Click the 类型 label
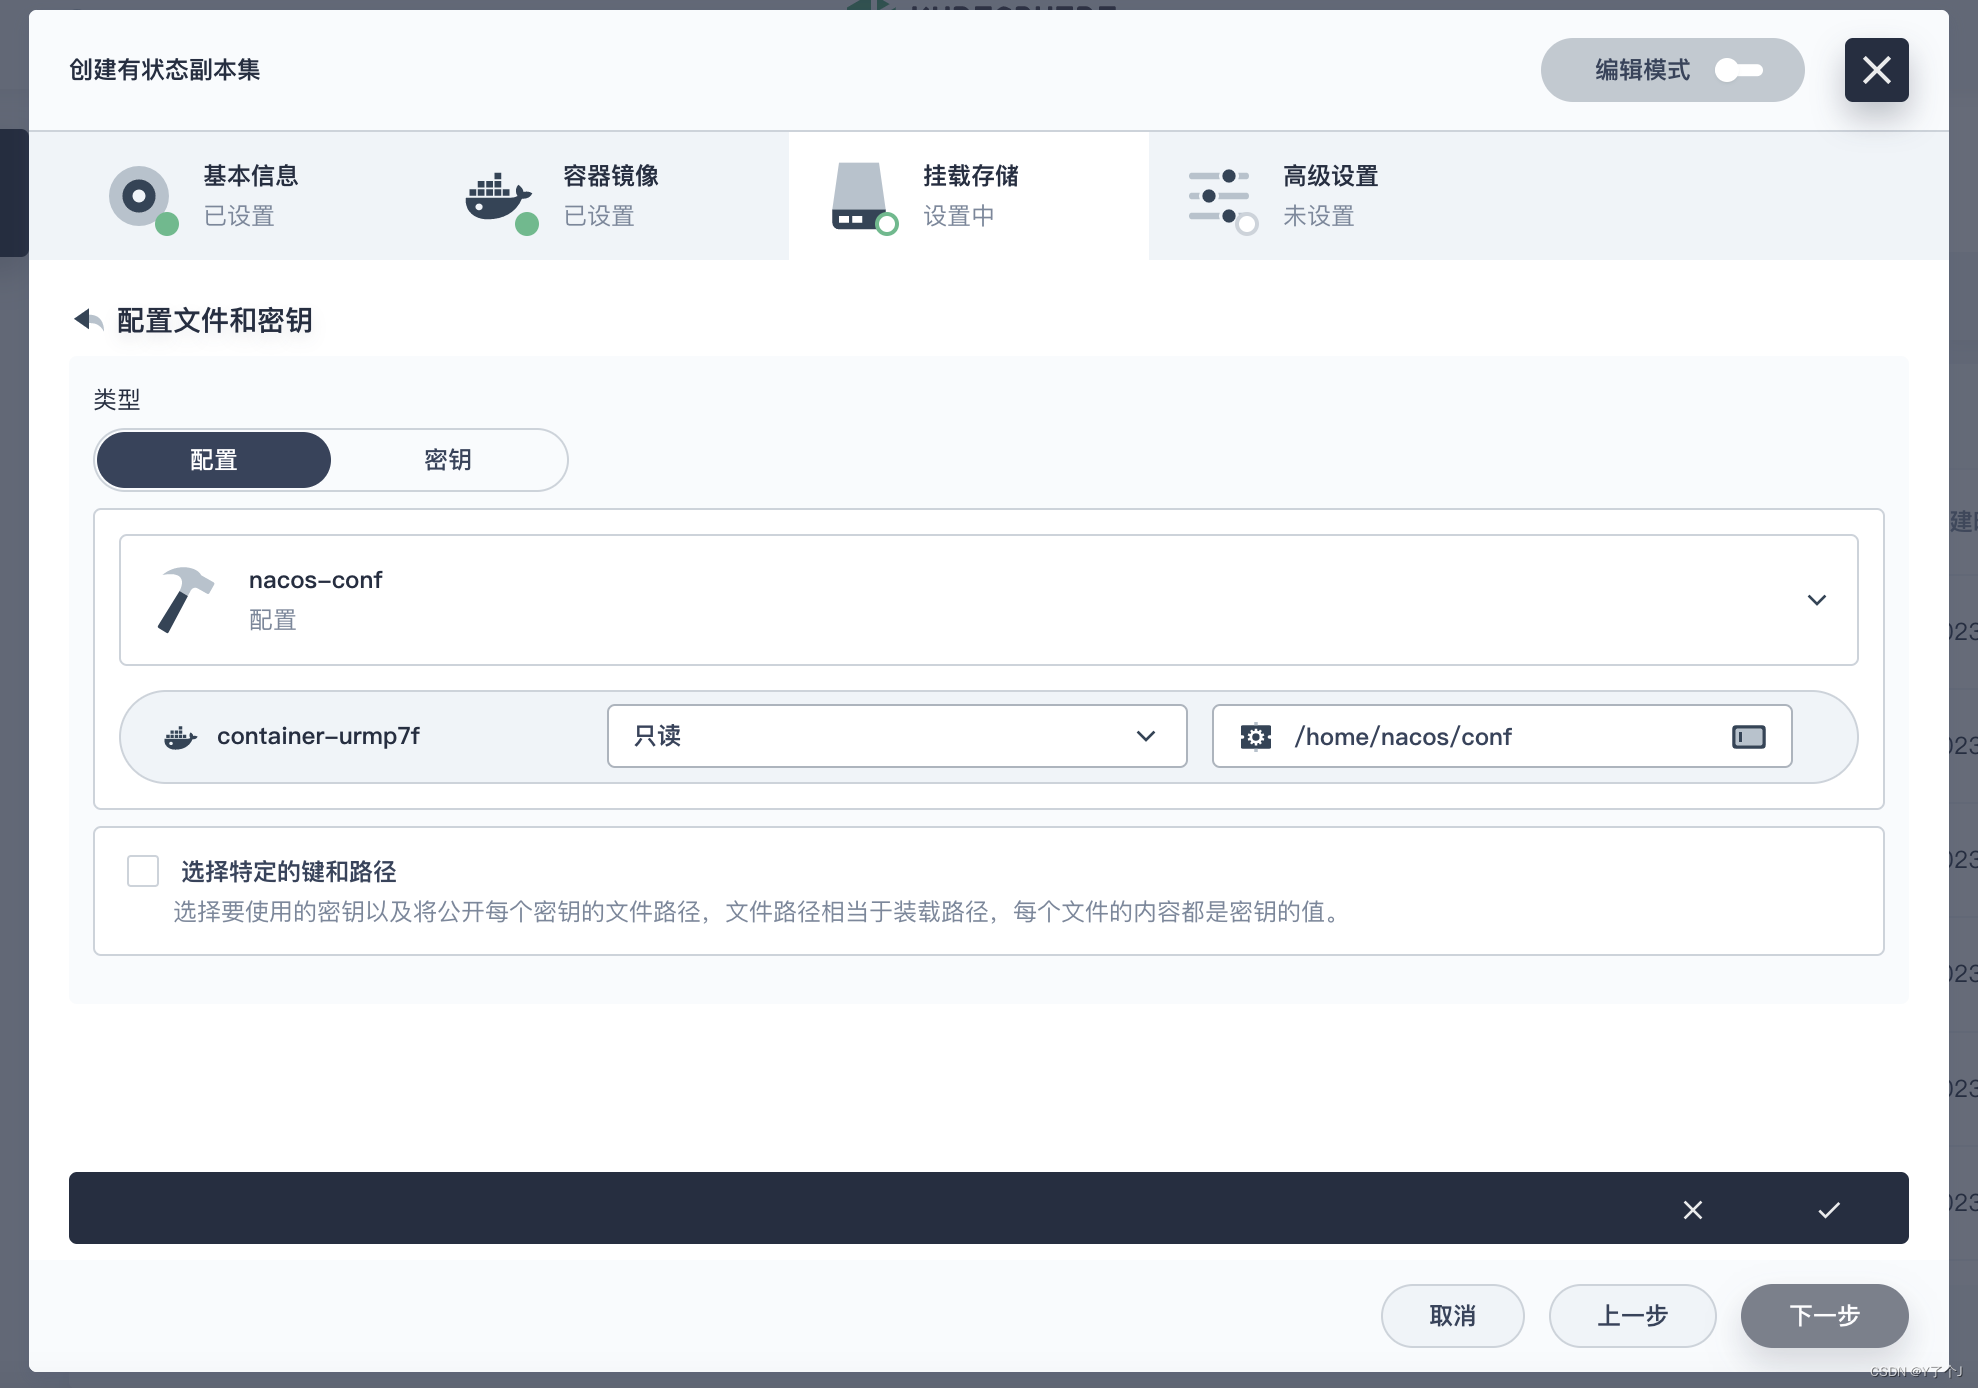1978x1388 pixels. tap(117, 399)
